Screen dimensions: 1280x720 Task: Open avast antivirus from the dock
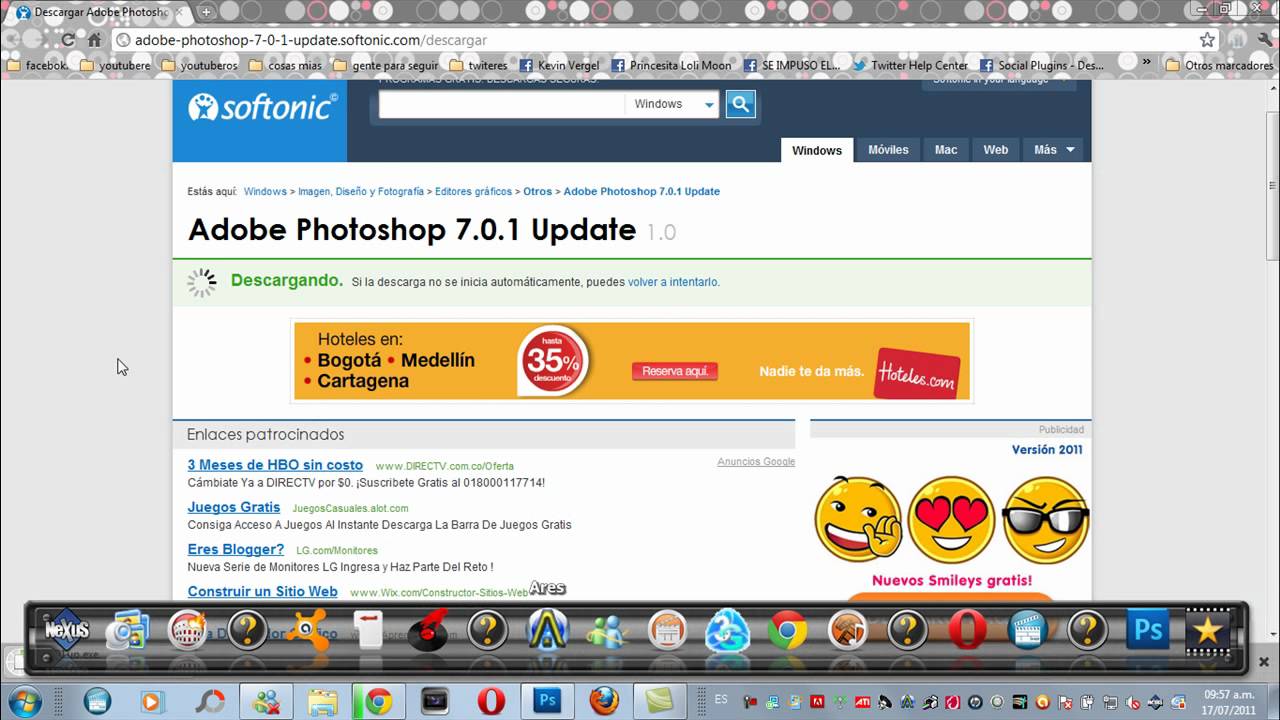(307, 631)
